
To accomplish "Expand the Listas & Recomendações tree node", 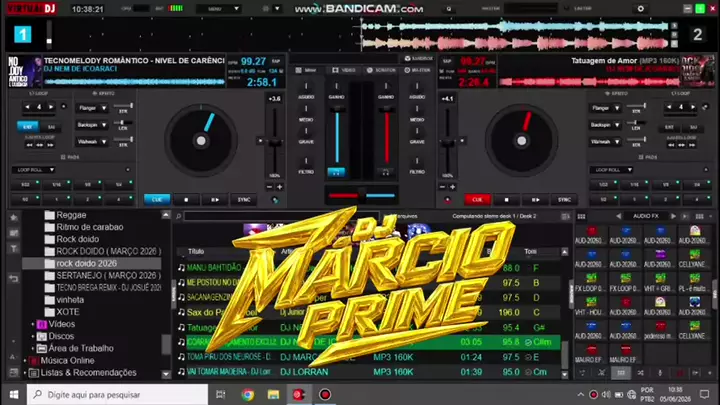I will 25,373.
